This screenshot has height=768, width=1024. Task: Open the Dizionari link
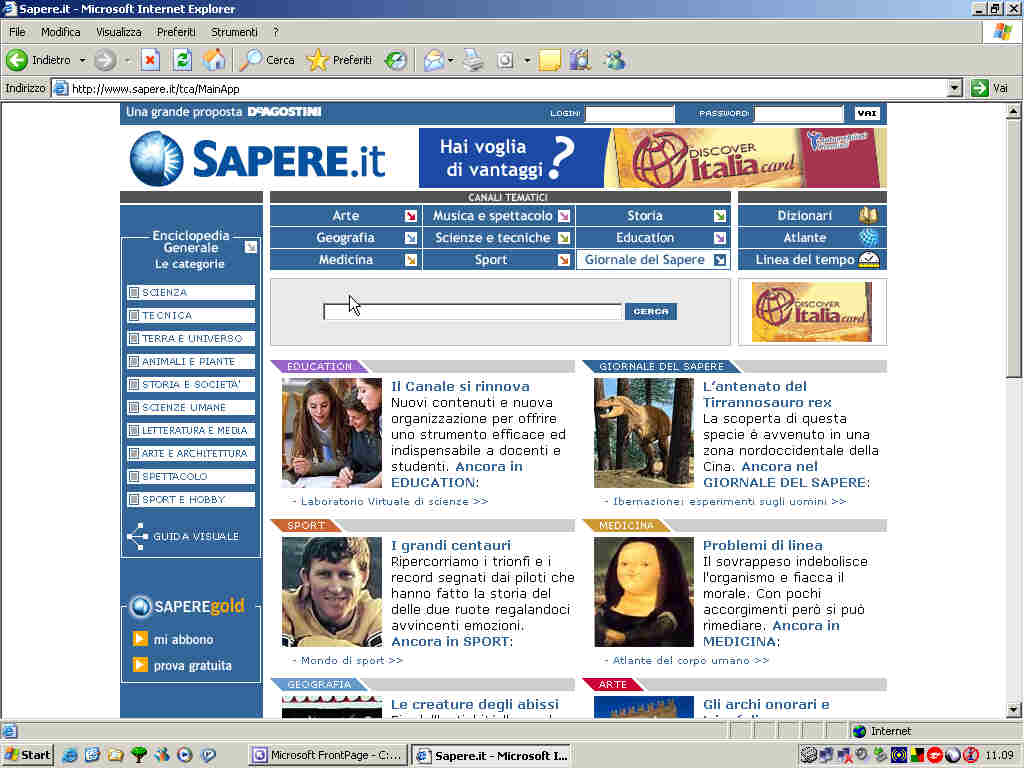click(812, 216)
